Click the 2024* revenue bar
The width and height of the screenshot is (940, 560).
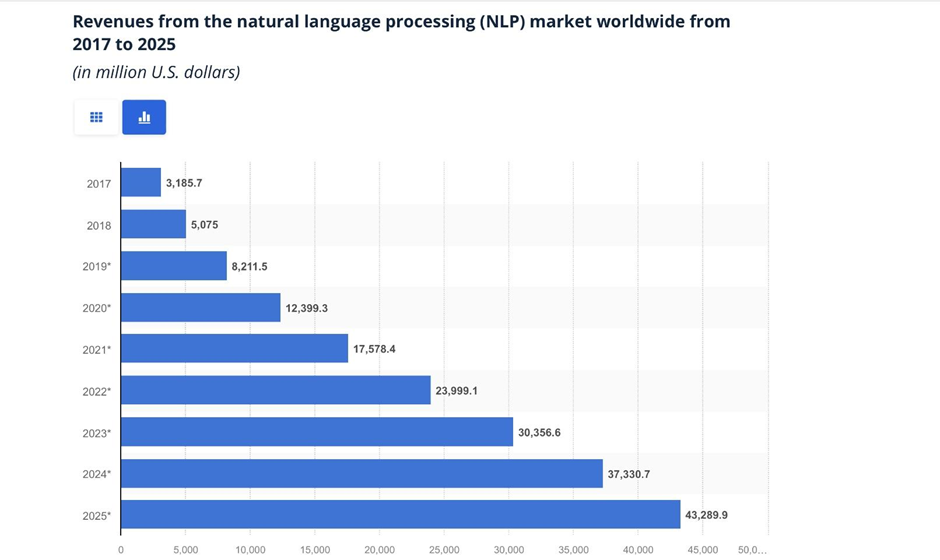[x=361, y=473]
